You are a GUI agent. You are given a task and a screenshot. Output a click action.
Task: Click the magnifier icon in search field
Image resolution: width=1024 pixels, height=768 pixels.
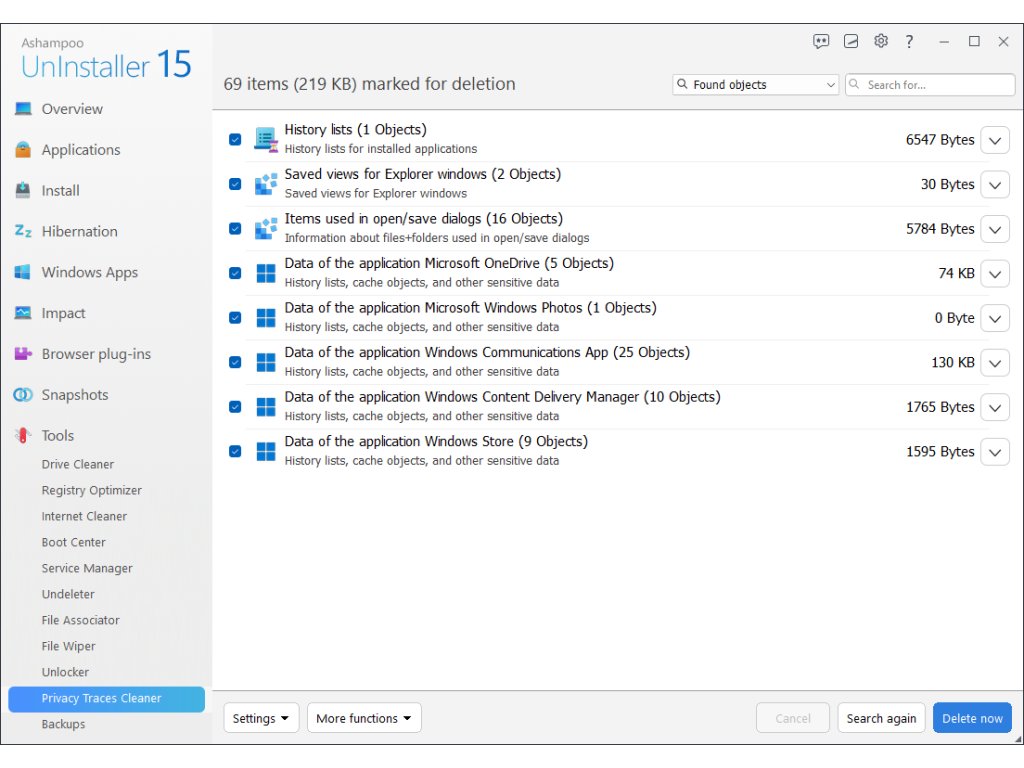854,84
